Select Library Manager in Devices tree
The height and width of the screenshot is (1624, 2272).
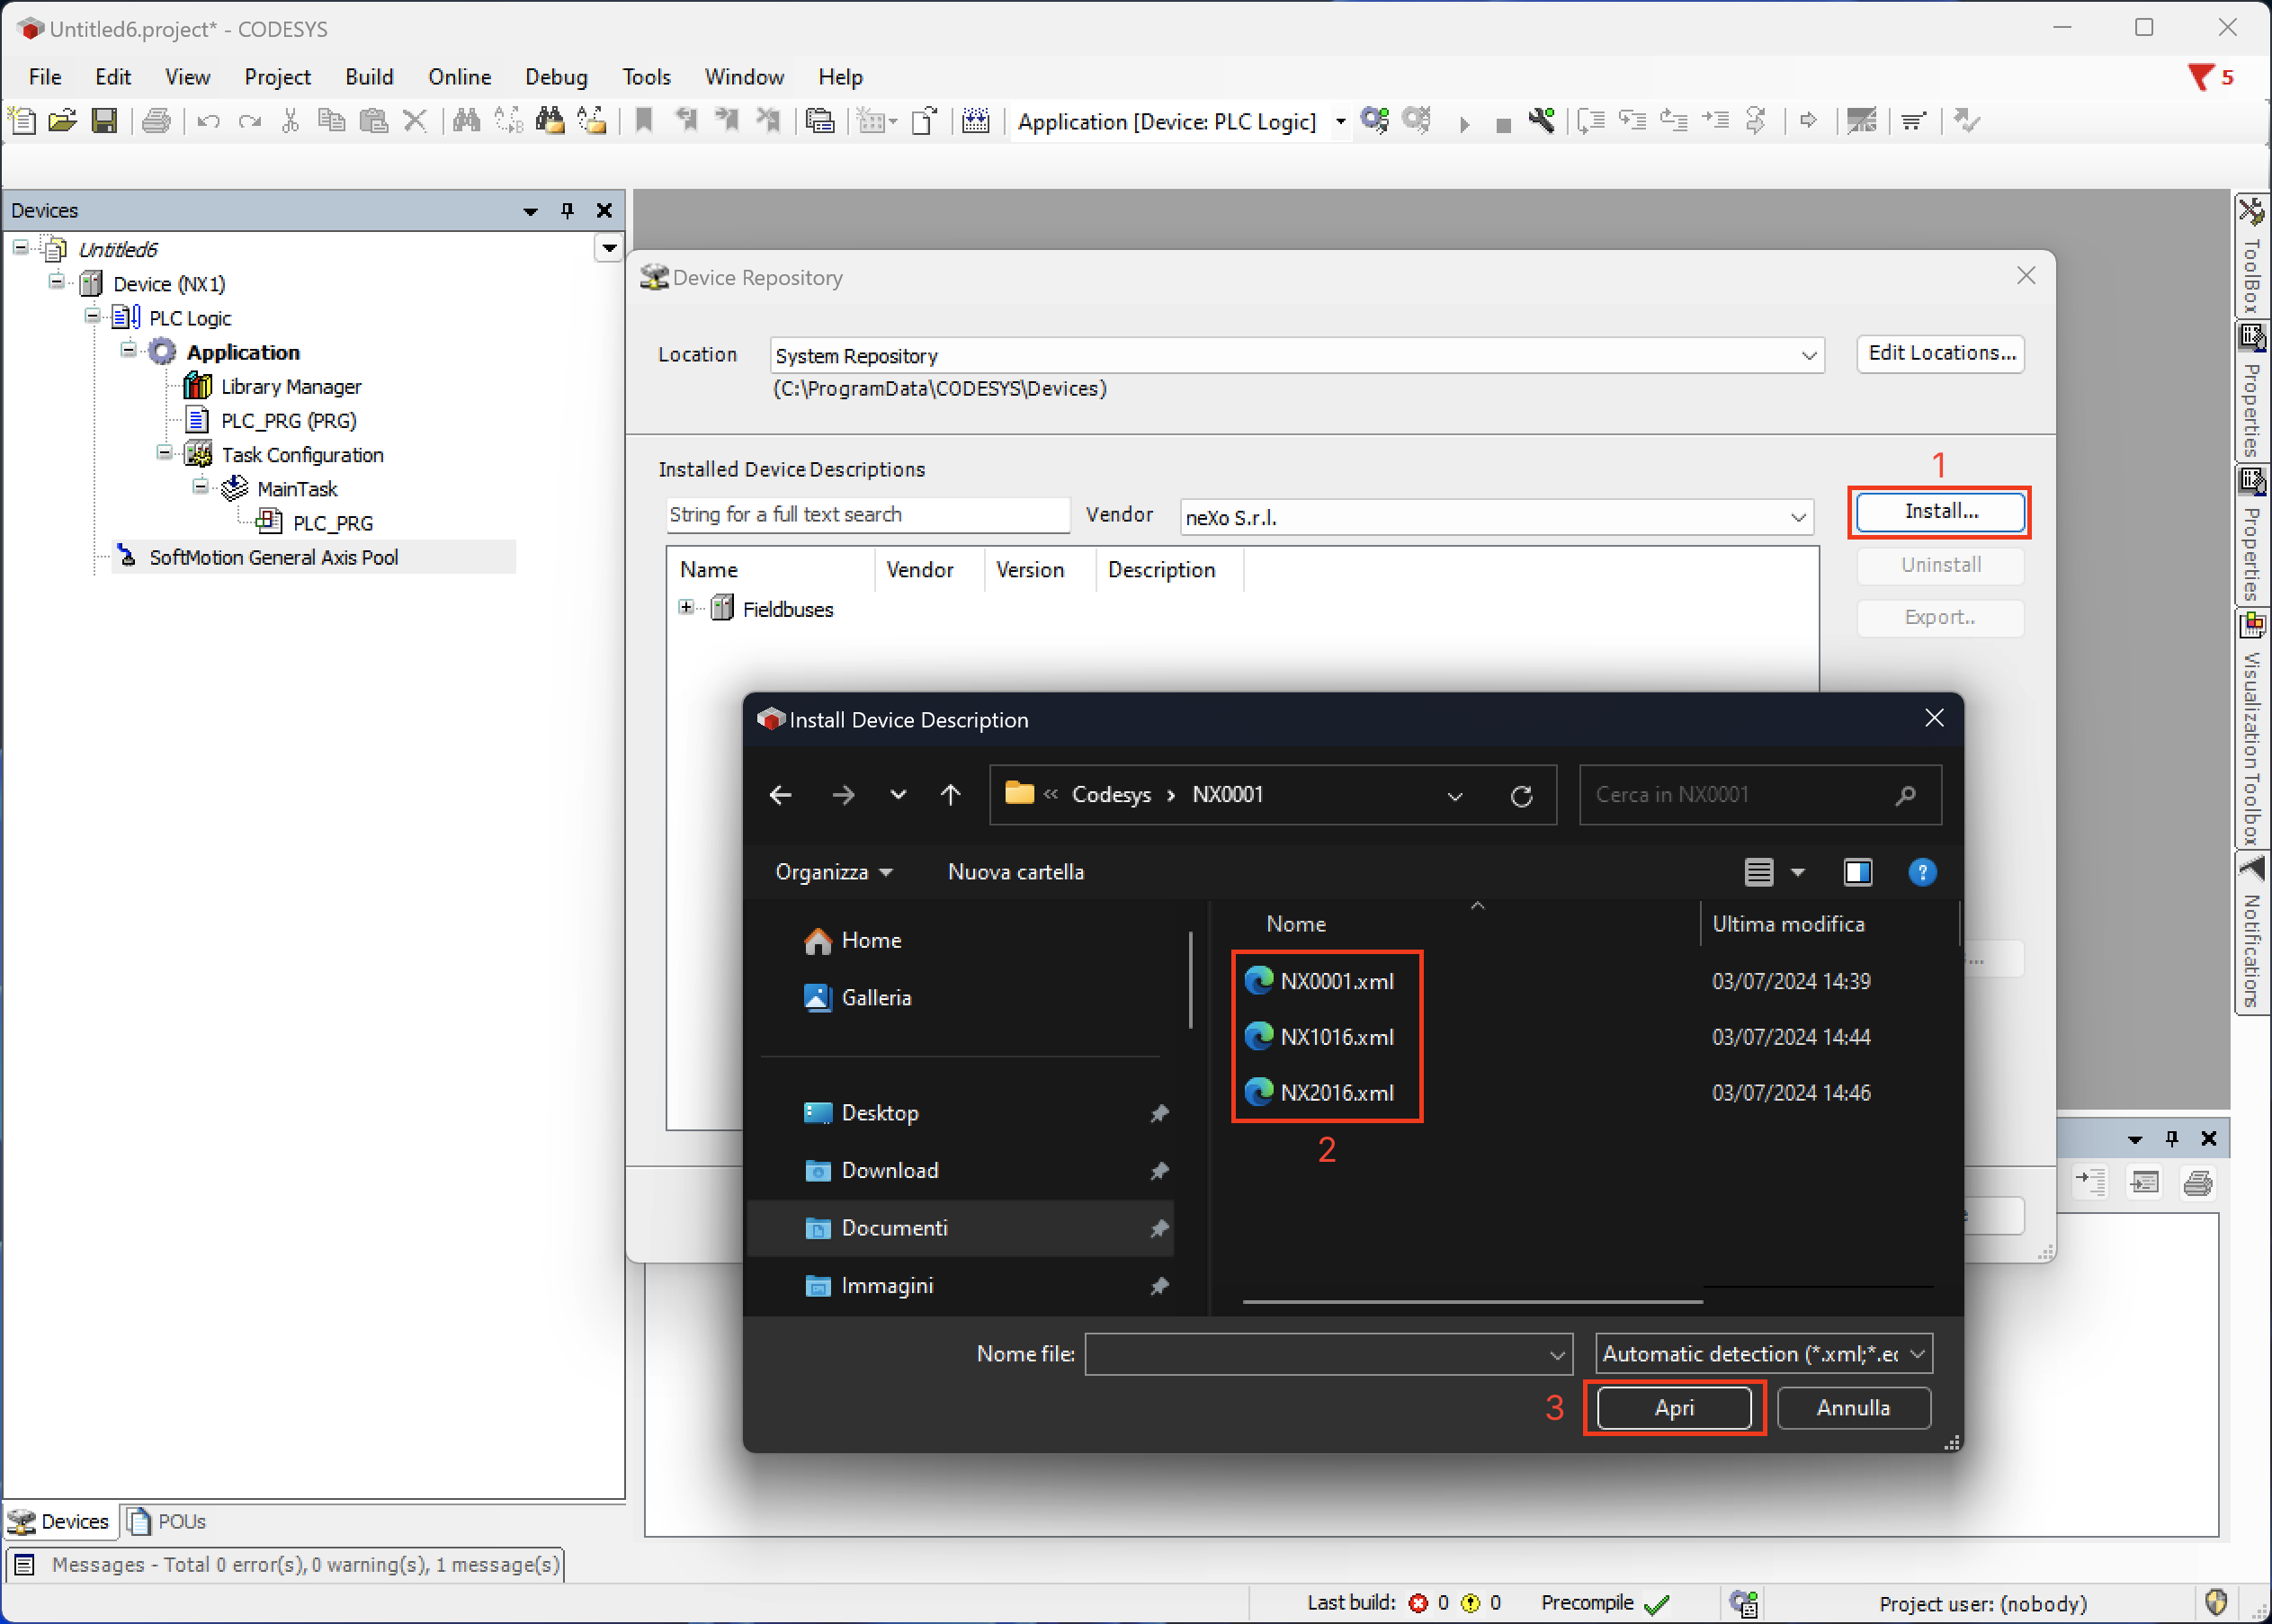pyautogui.click(x=290, y=386)
